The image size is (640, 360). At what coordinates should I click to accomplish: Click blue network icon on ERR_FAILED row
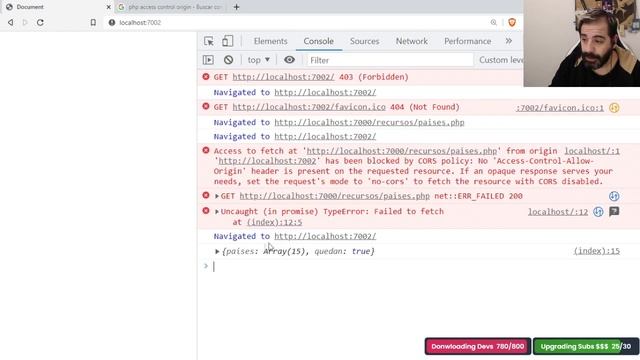coord(614,196)
